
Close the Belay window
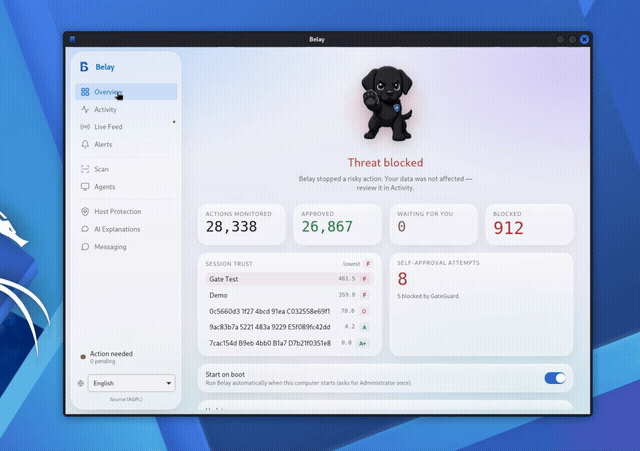[x=584, y=39]
